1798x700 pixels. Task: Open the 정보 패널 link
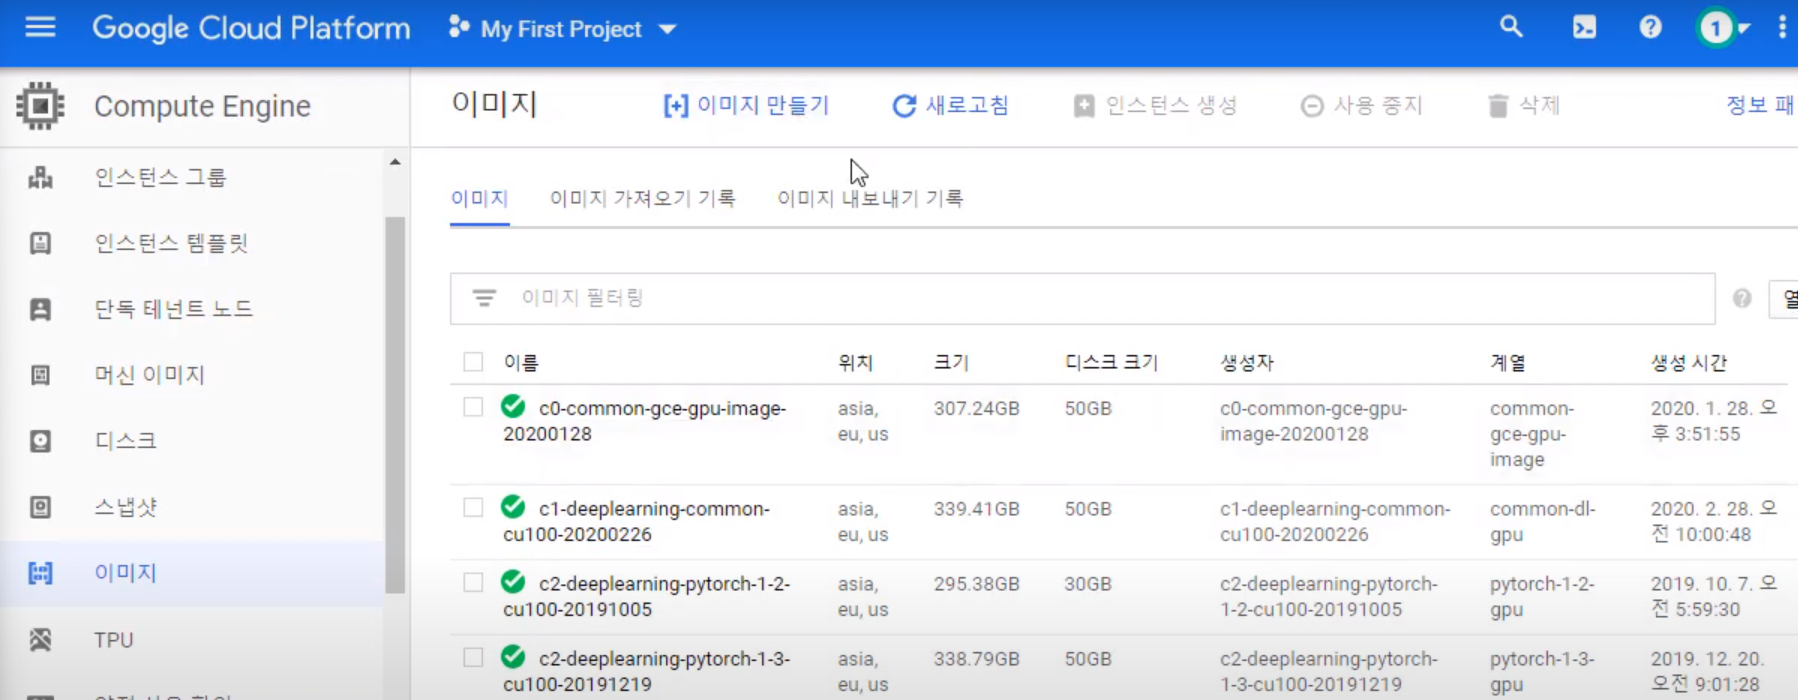point(1761,105)
